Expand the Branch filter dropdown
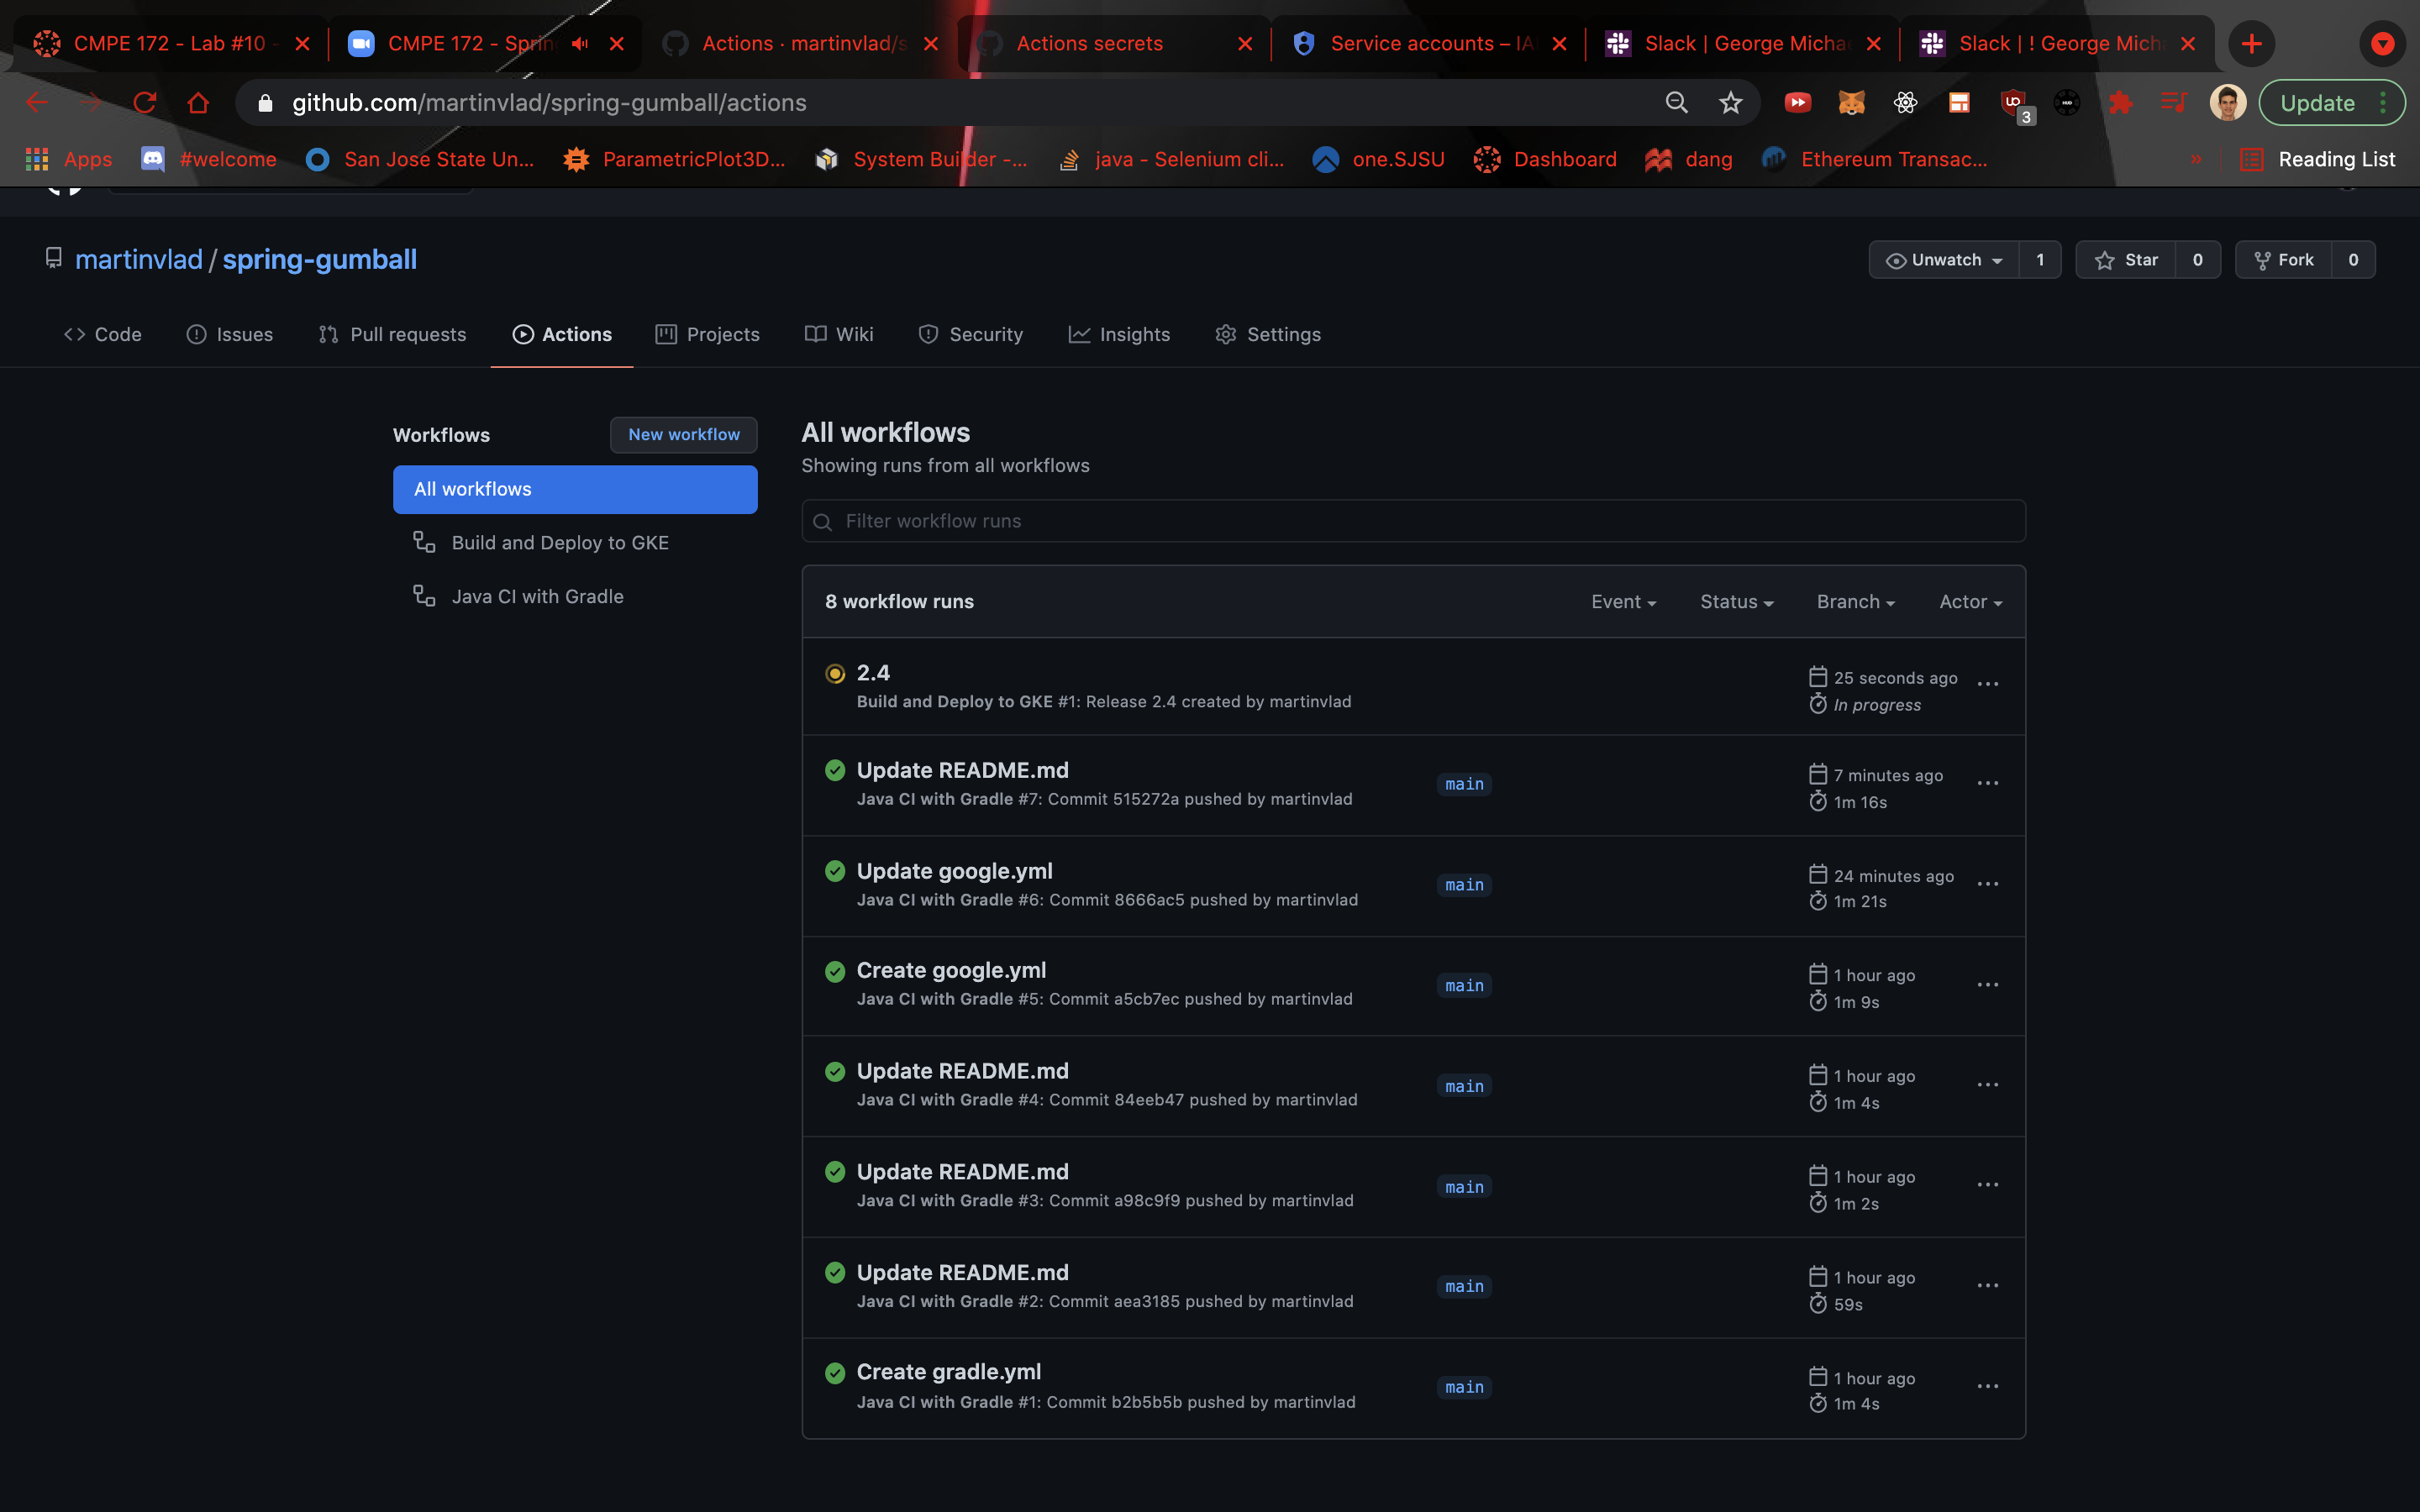This screenshot has height=1512, width=2420. (1855, 602)
